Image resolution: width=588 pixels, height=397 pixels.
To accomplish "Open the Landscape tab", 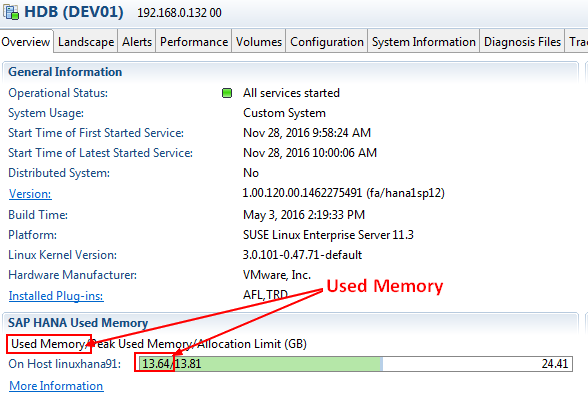I will pyautogui.click(x=86, y=42).
